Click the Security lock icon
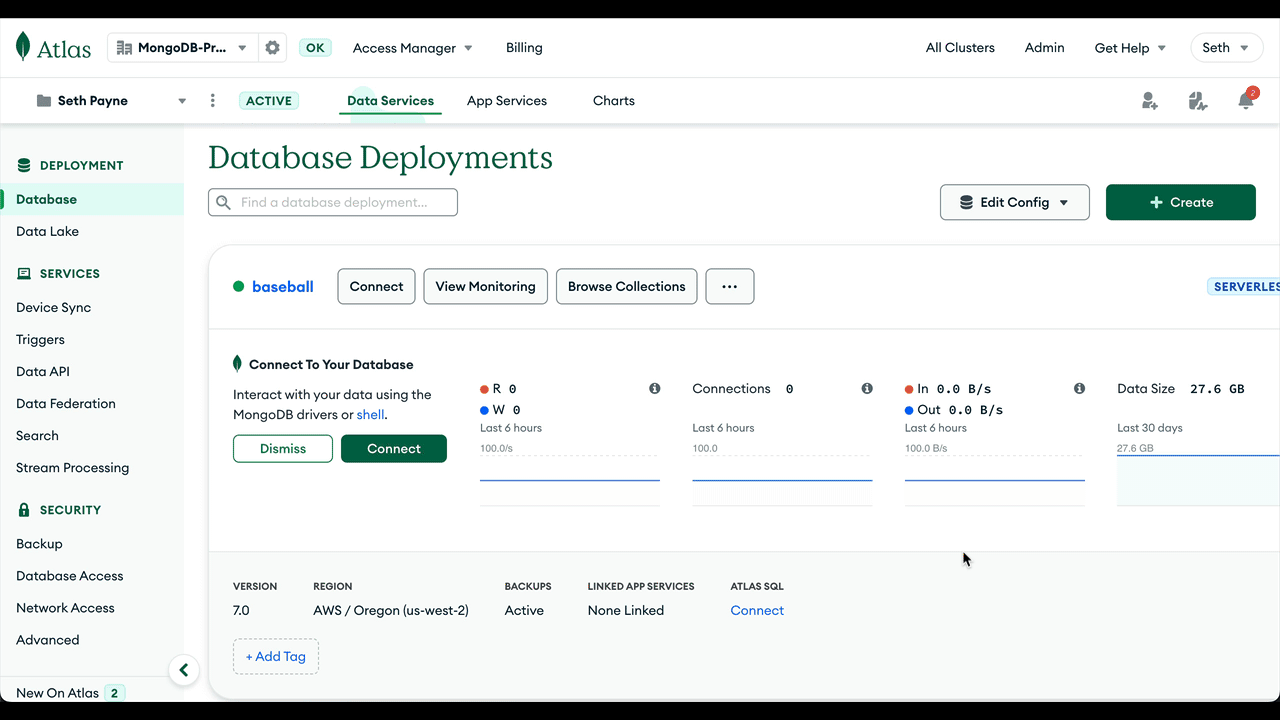 [24, 510]
